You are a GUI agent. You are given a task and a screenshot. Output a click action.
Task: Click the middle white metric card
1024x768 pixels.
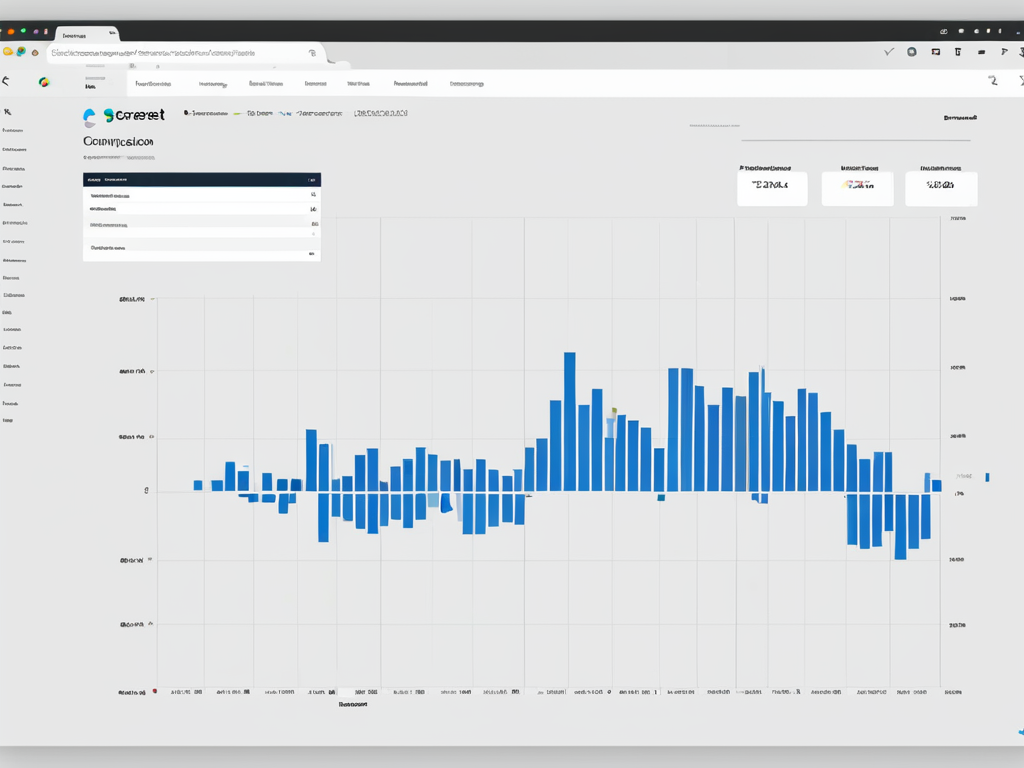pyautogui.click(x=857, y=187)
